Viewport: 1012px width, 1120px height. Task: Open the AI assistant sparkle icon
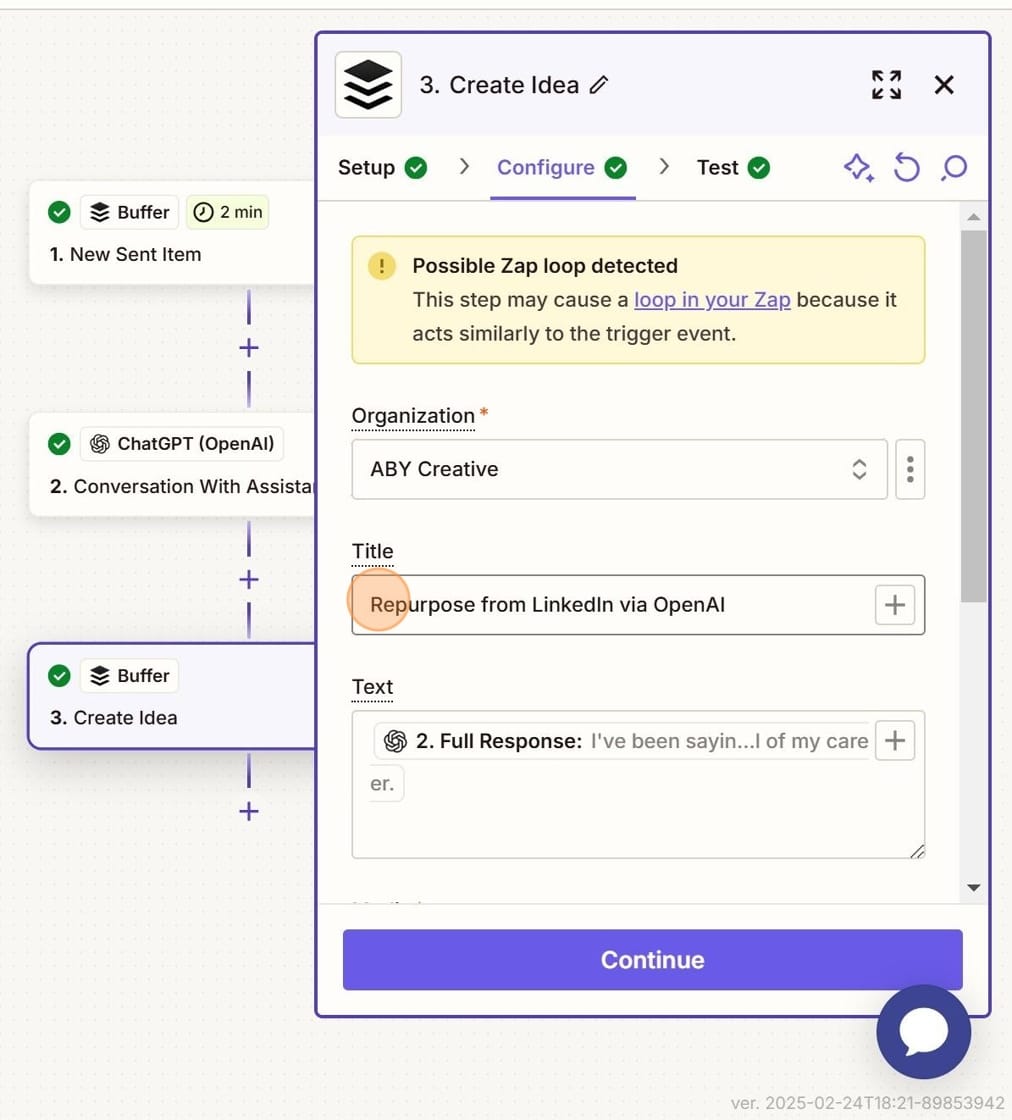tap(858, 167)
